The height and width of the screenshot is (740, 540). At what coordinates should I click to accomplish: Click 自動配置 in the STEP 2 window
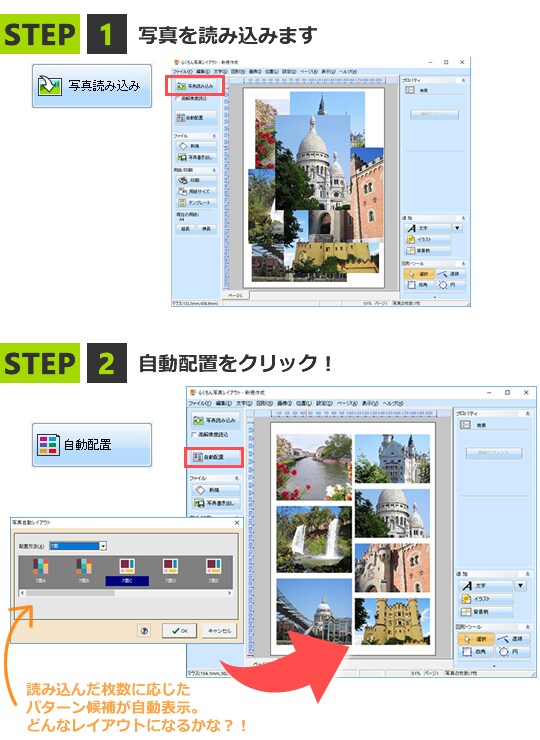[214, 457]
